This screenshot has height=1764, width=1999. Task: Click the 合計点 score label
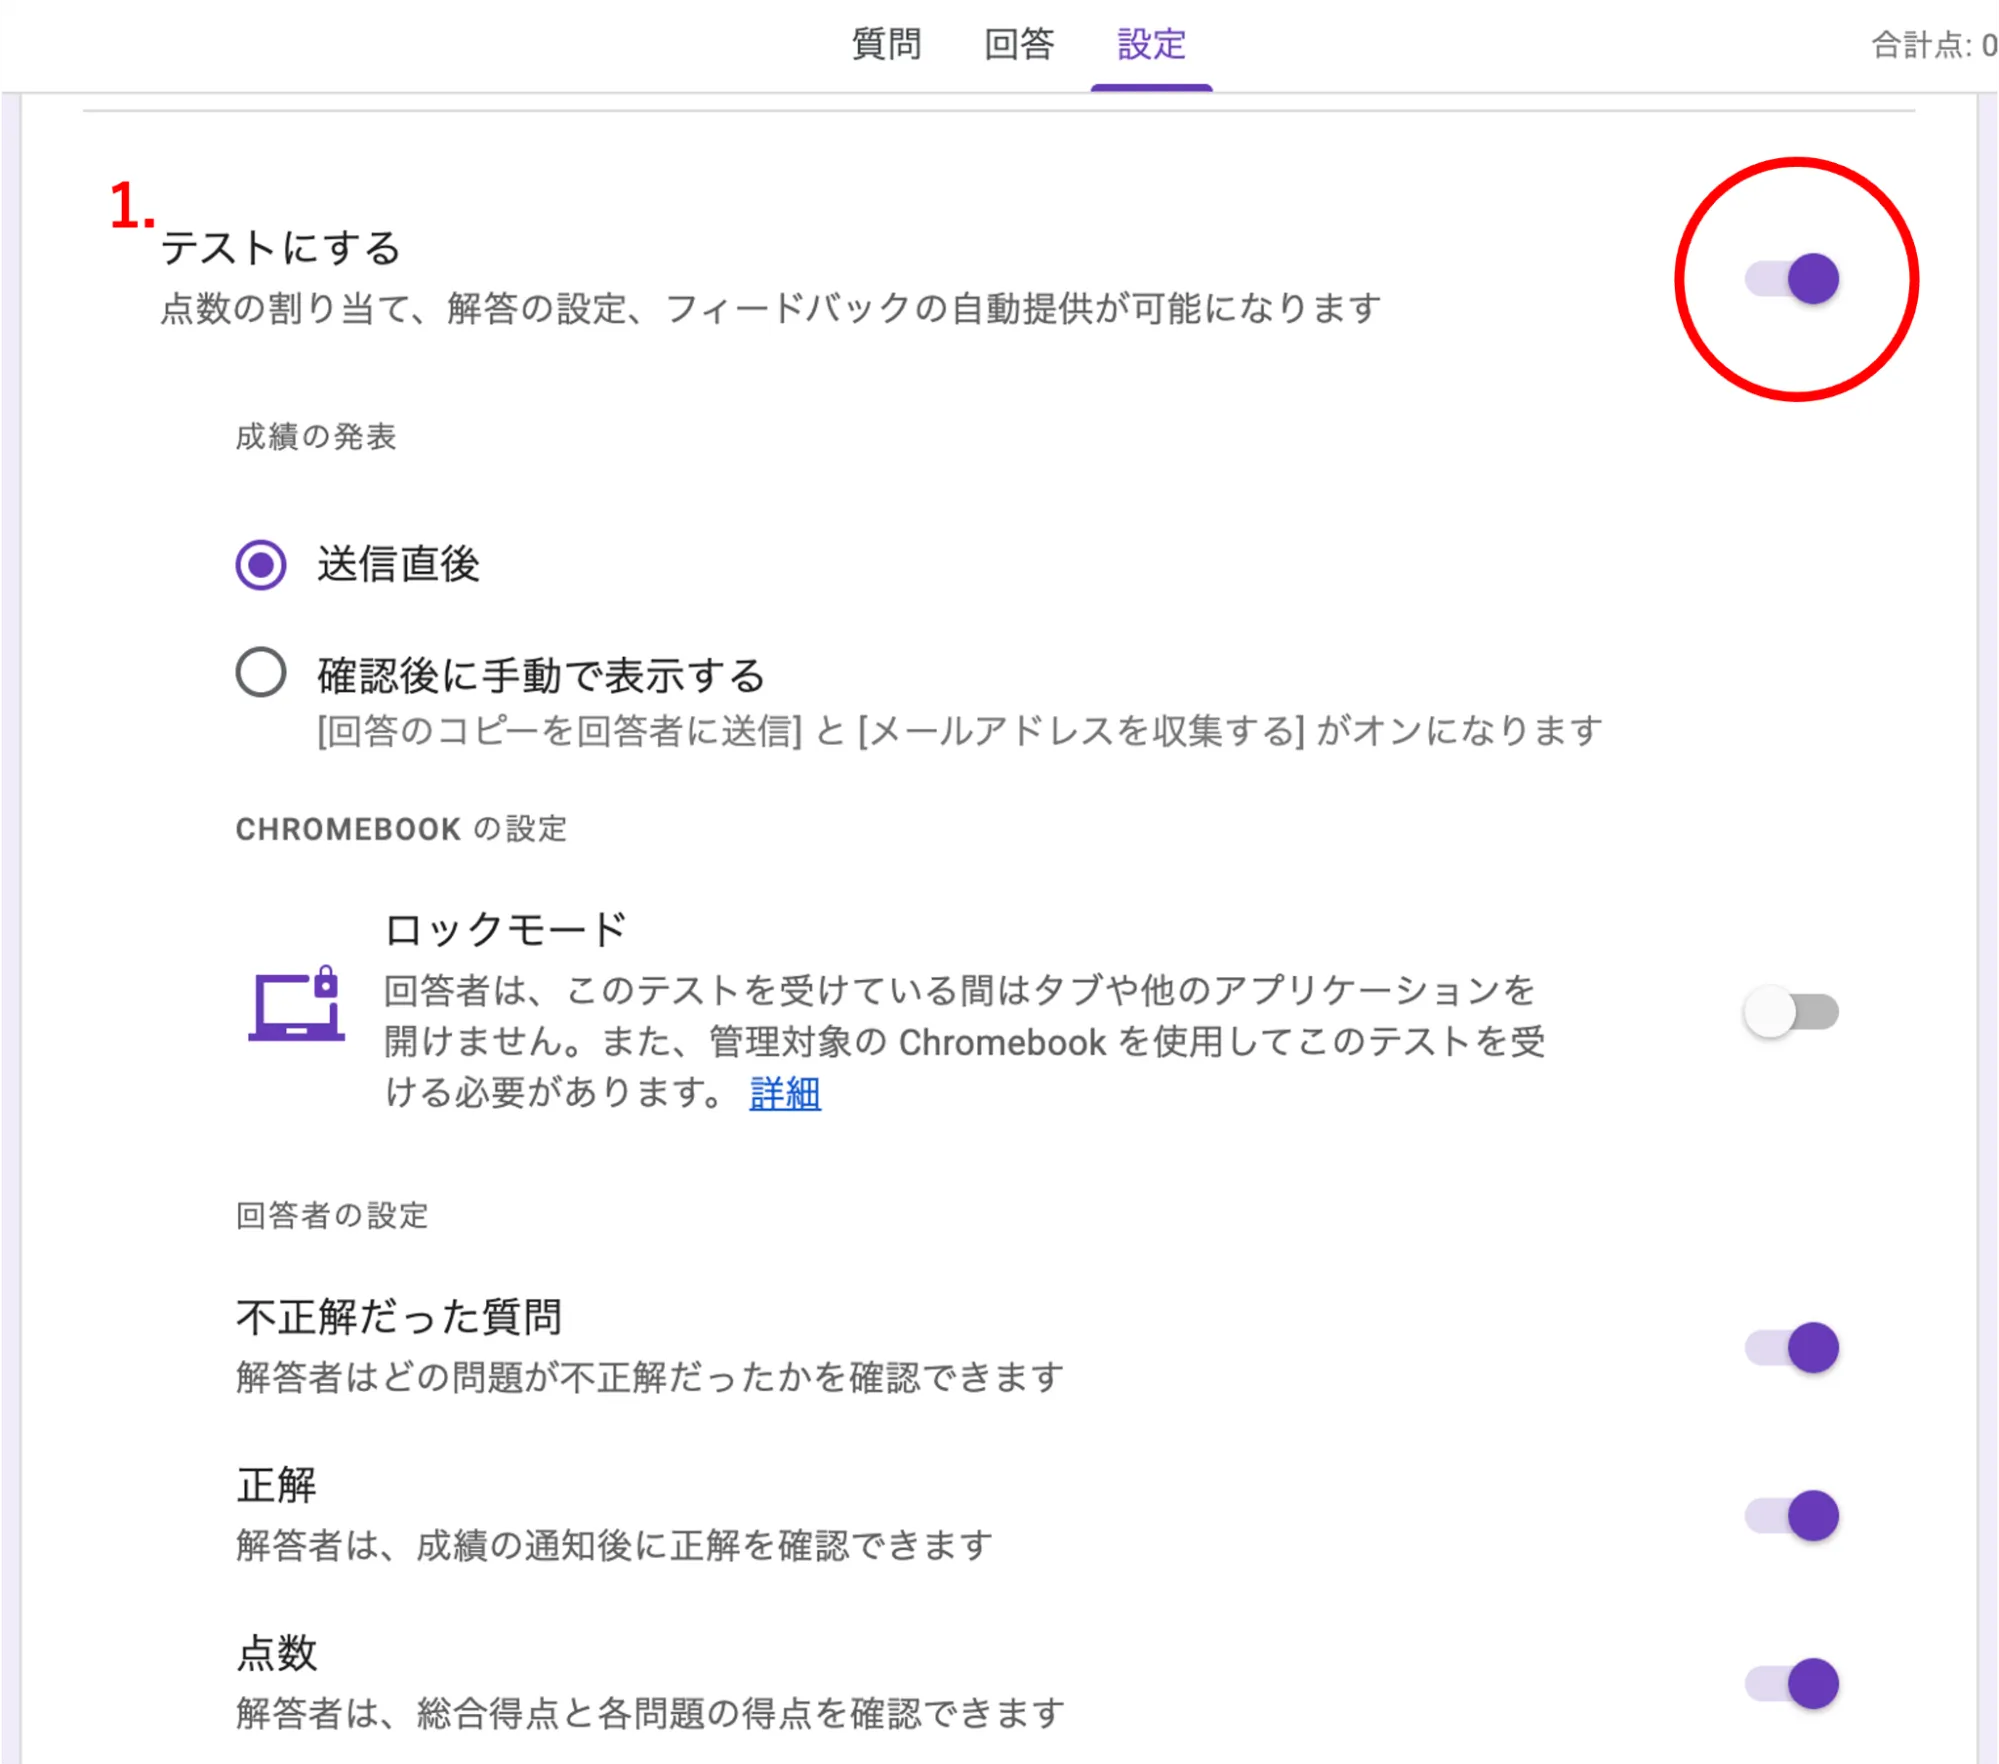pyautogui.click(x=1932, y=45)
